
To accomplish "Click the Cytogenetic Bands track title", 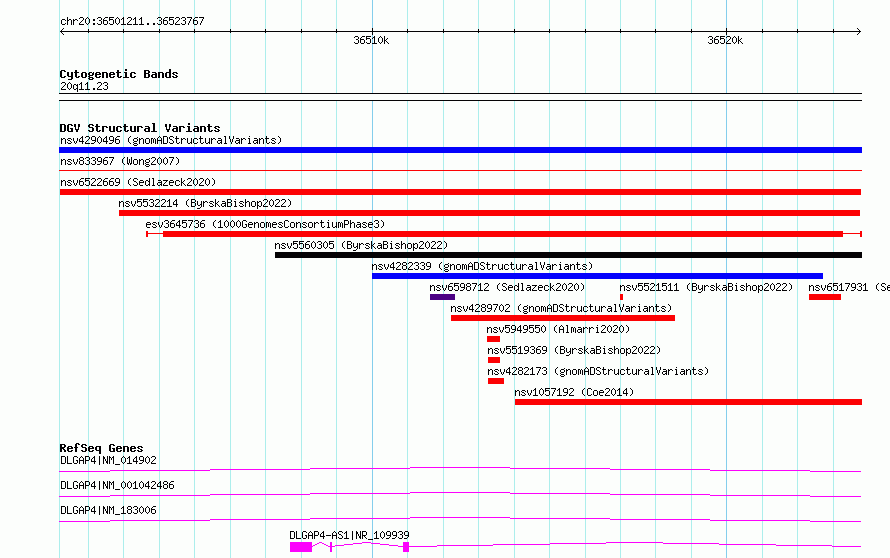I will click(x=119, y=74).
